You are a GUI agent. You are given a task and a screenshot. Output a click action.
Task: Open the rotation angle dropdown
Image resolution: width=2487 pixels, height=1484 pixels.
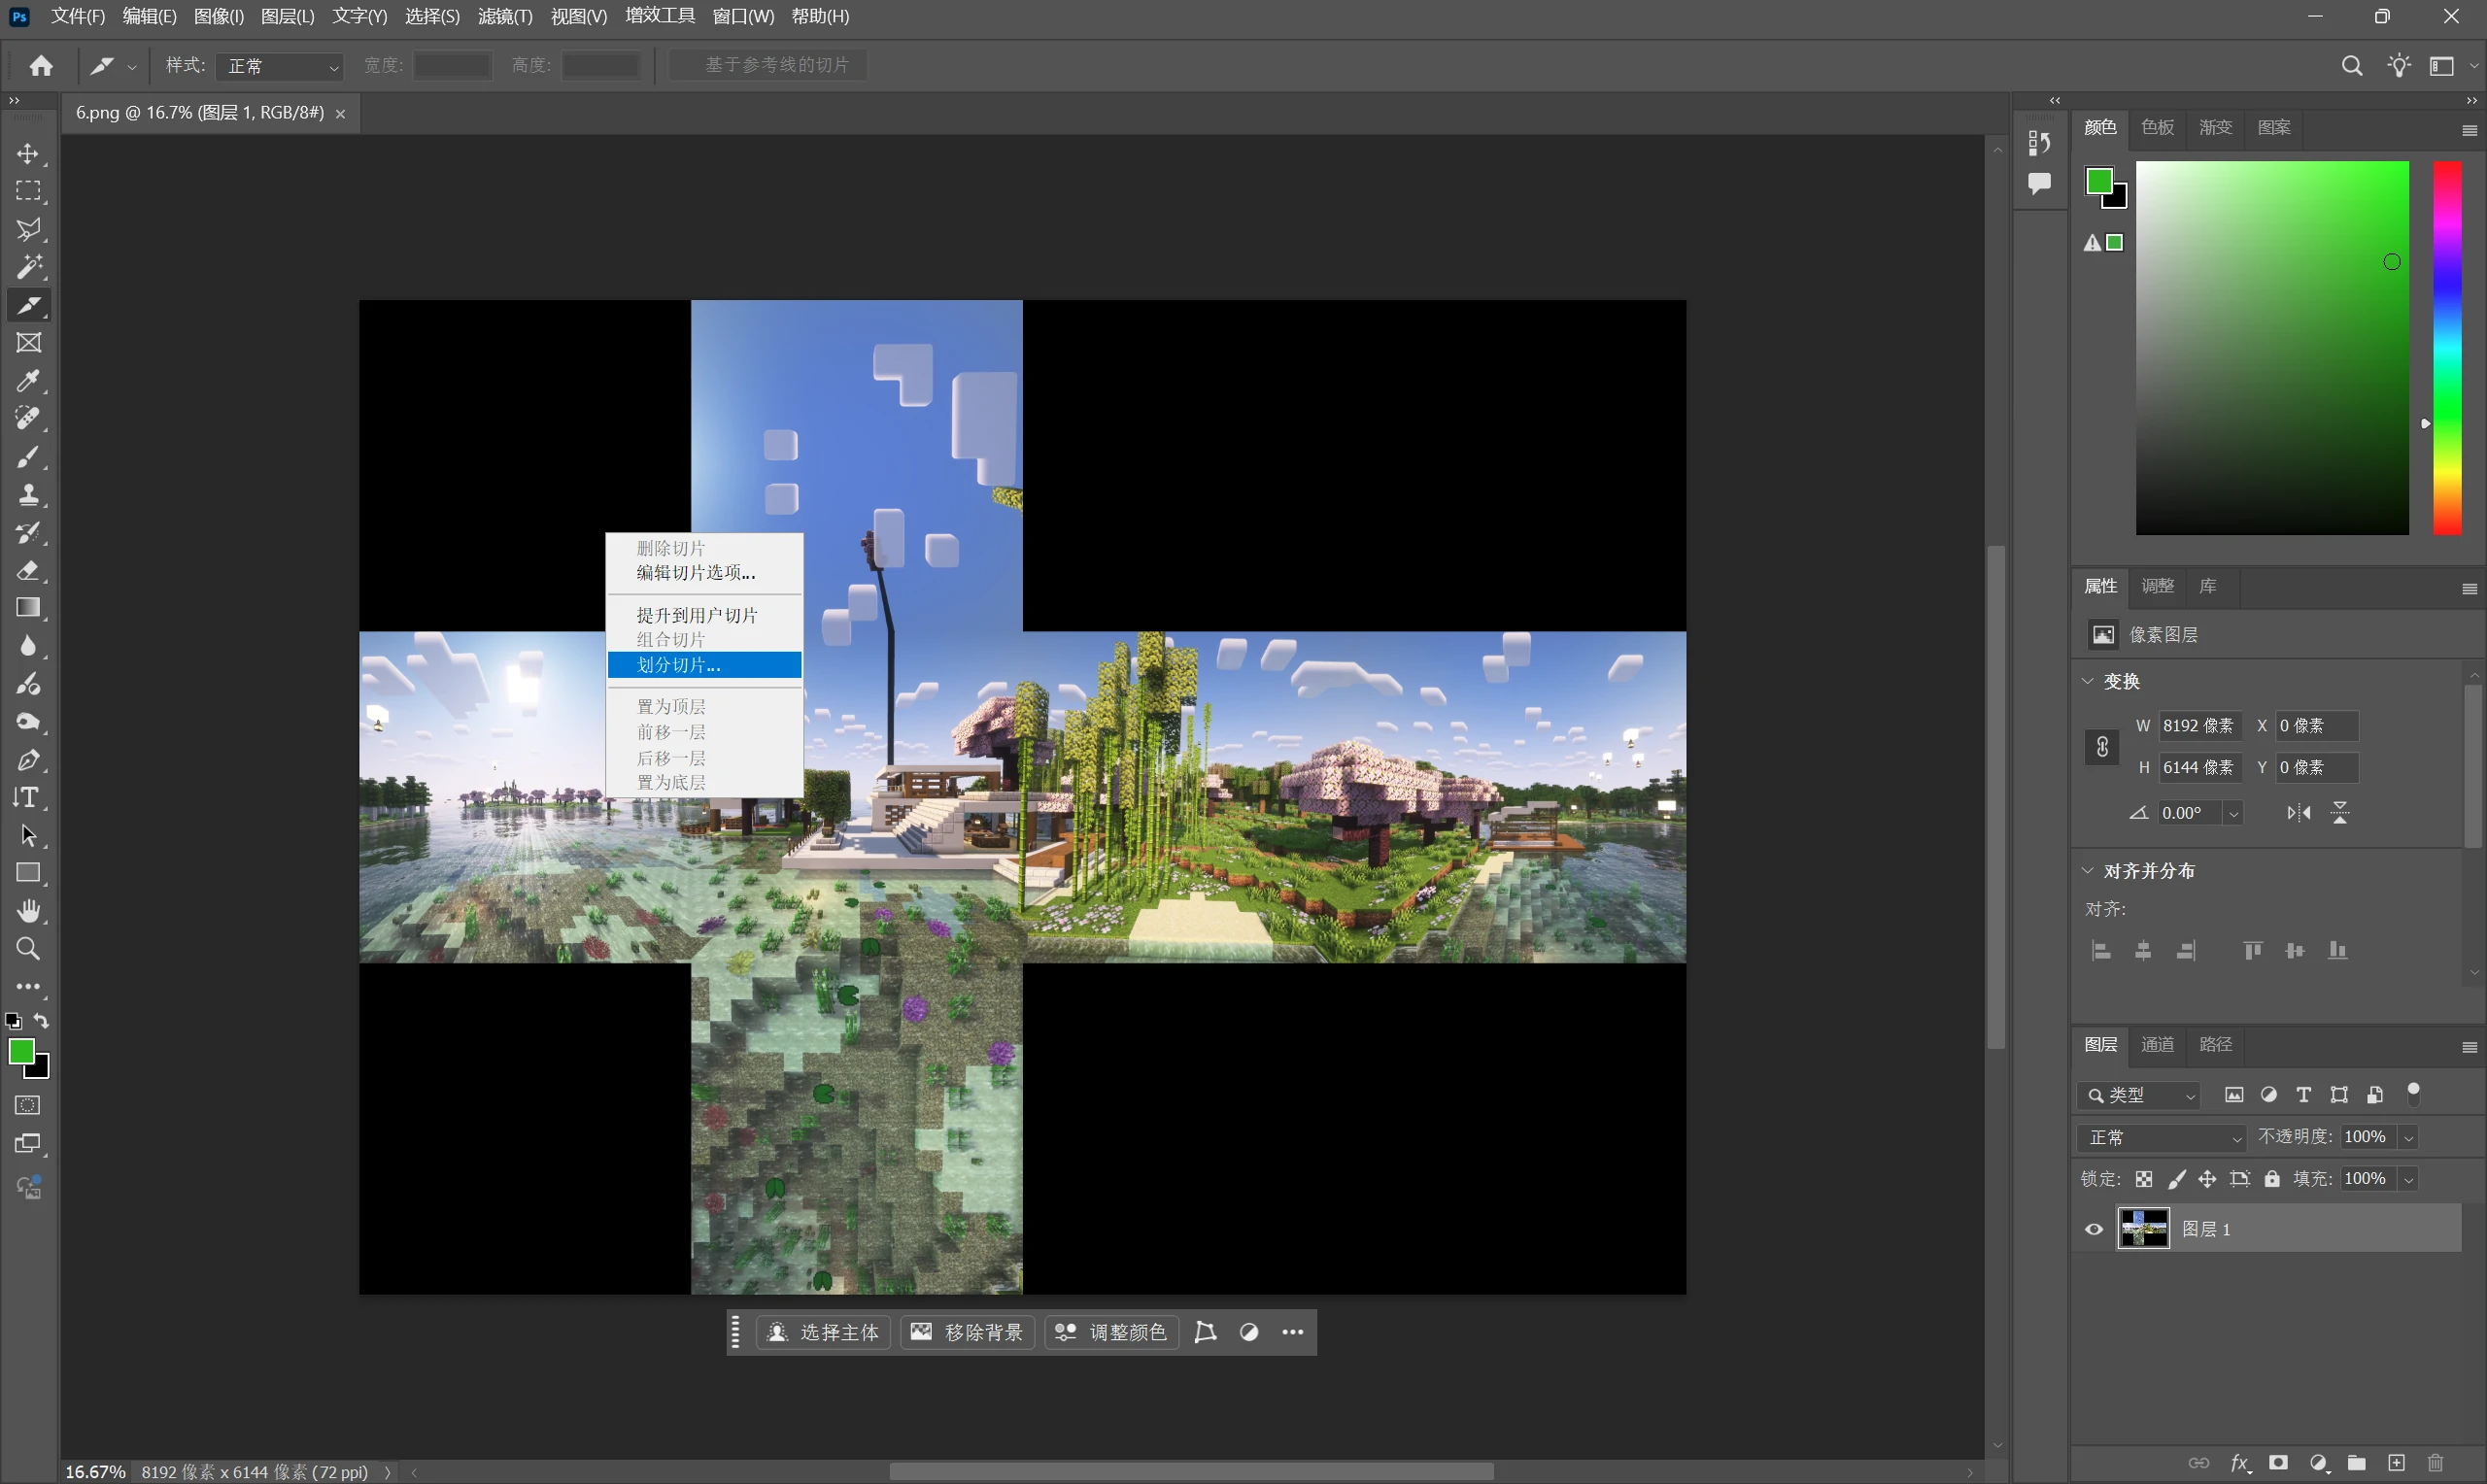tap(2233, 814)
